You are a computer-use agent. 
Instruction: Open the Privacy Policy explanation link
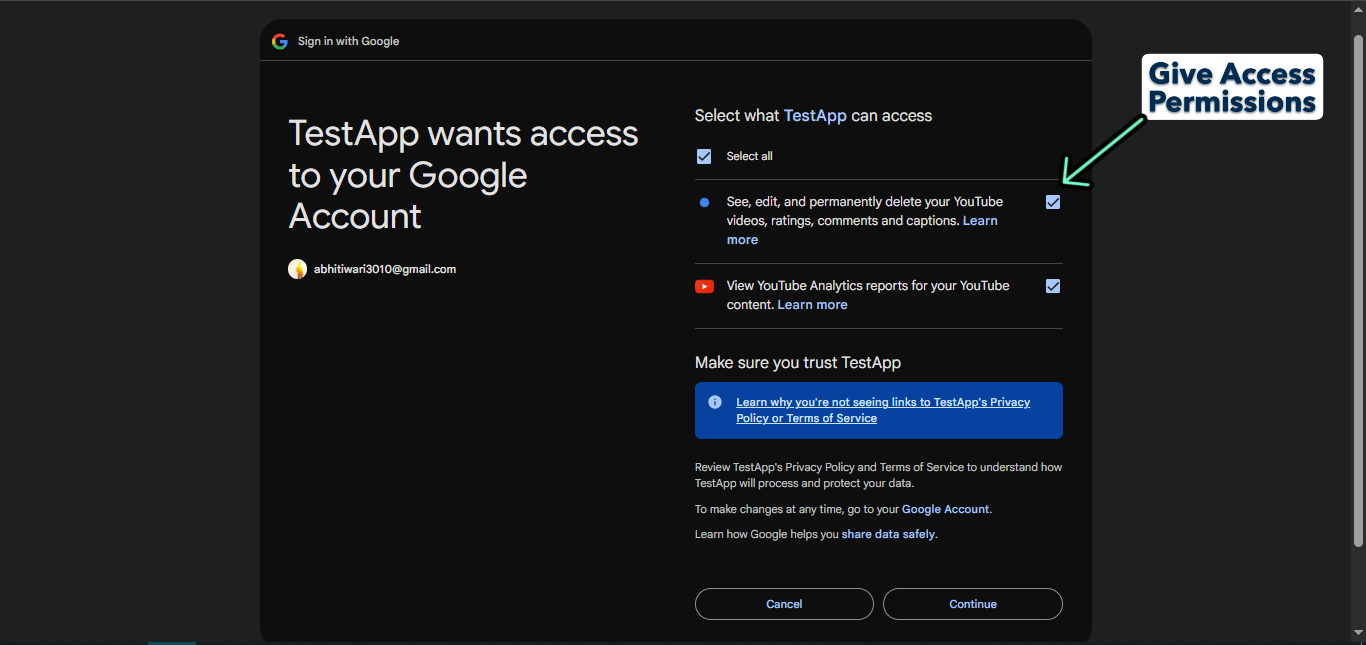tap(883, 410)
